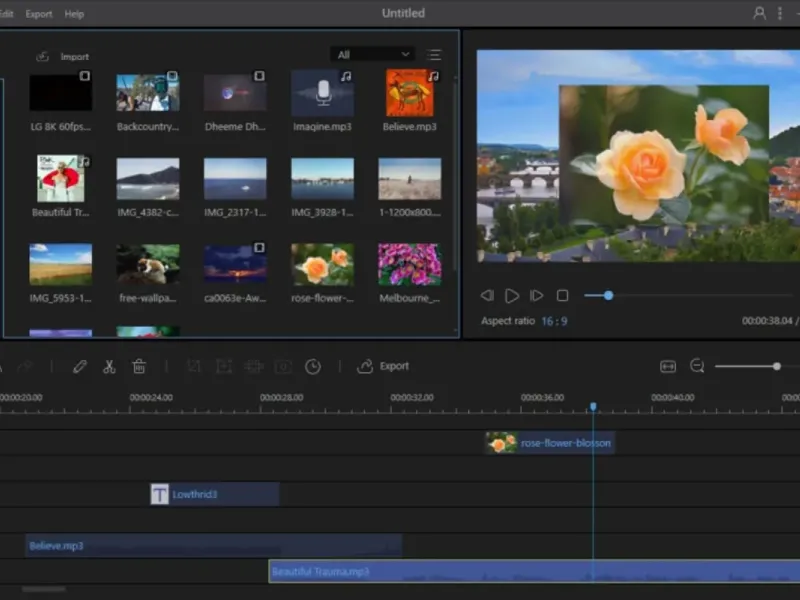Click the timeline zoom slider handle
This screenshot has width=800, height=600.
pos(776,367)
